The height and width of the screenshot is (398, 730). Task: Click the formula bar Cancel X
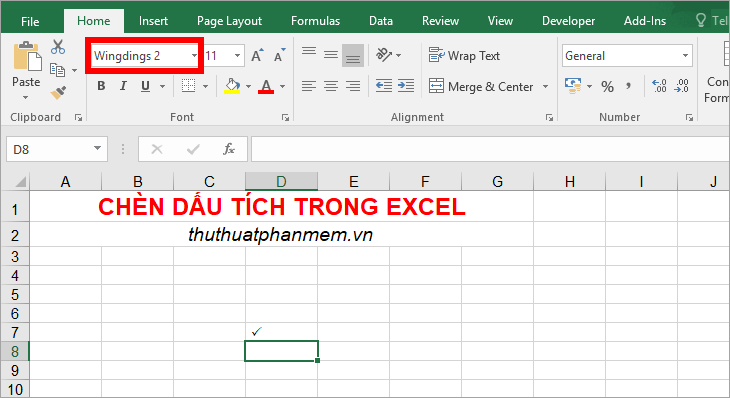click(x=157, y=149)
